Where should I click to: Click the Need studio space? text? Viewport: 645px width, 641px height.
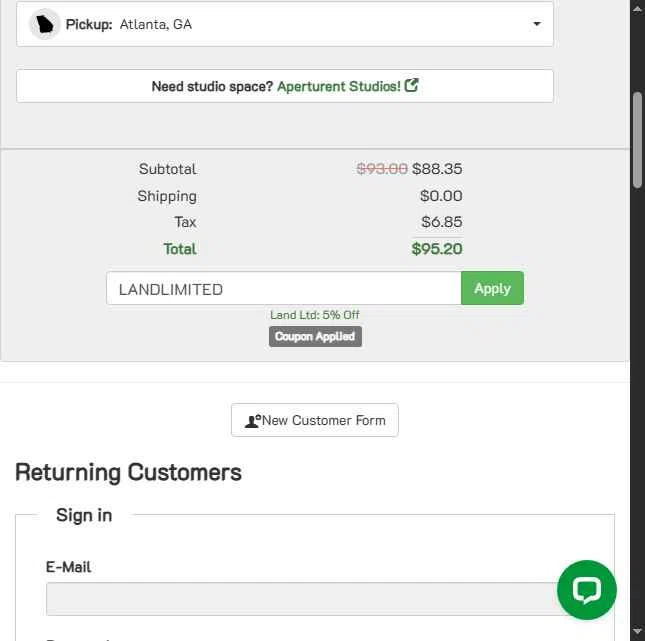(x=212, y=86)
